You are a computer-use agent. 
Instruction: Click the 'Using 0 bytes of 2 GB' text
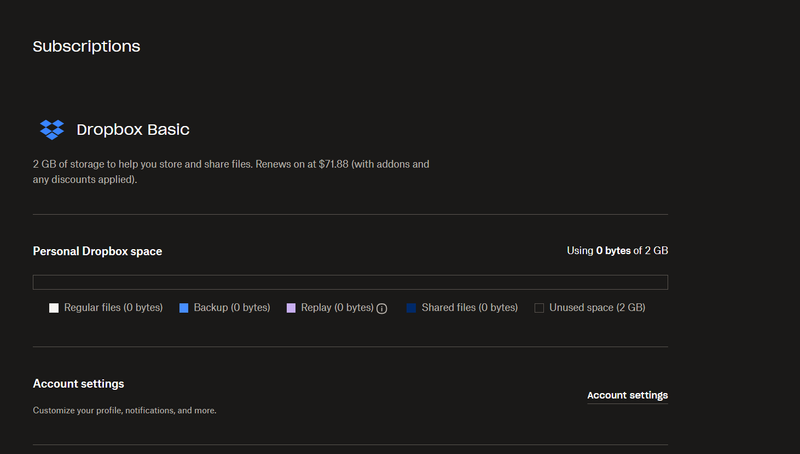(617, 251)
